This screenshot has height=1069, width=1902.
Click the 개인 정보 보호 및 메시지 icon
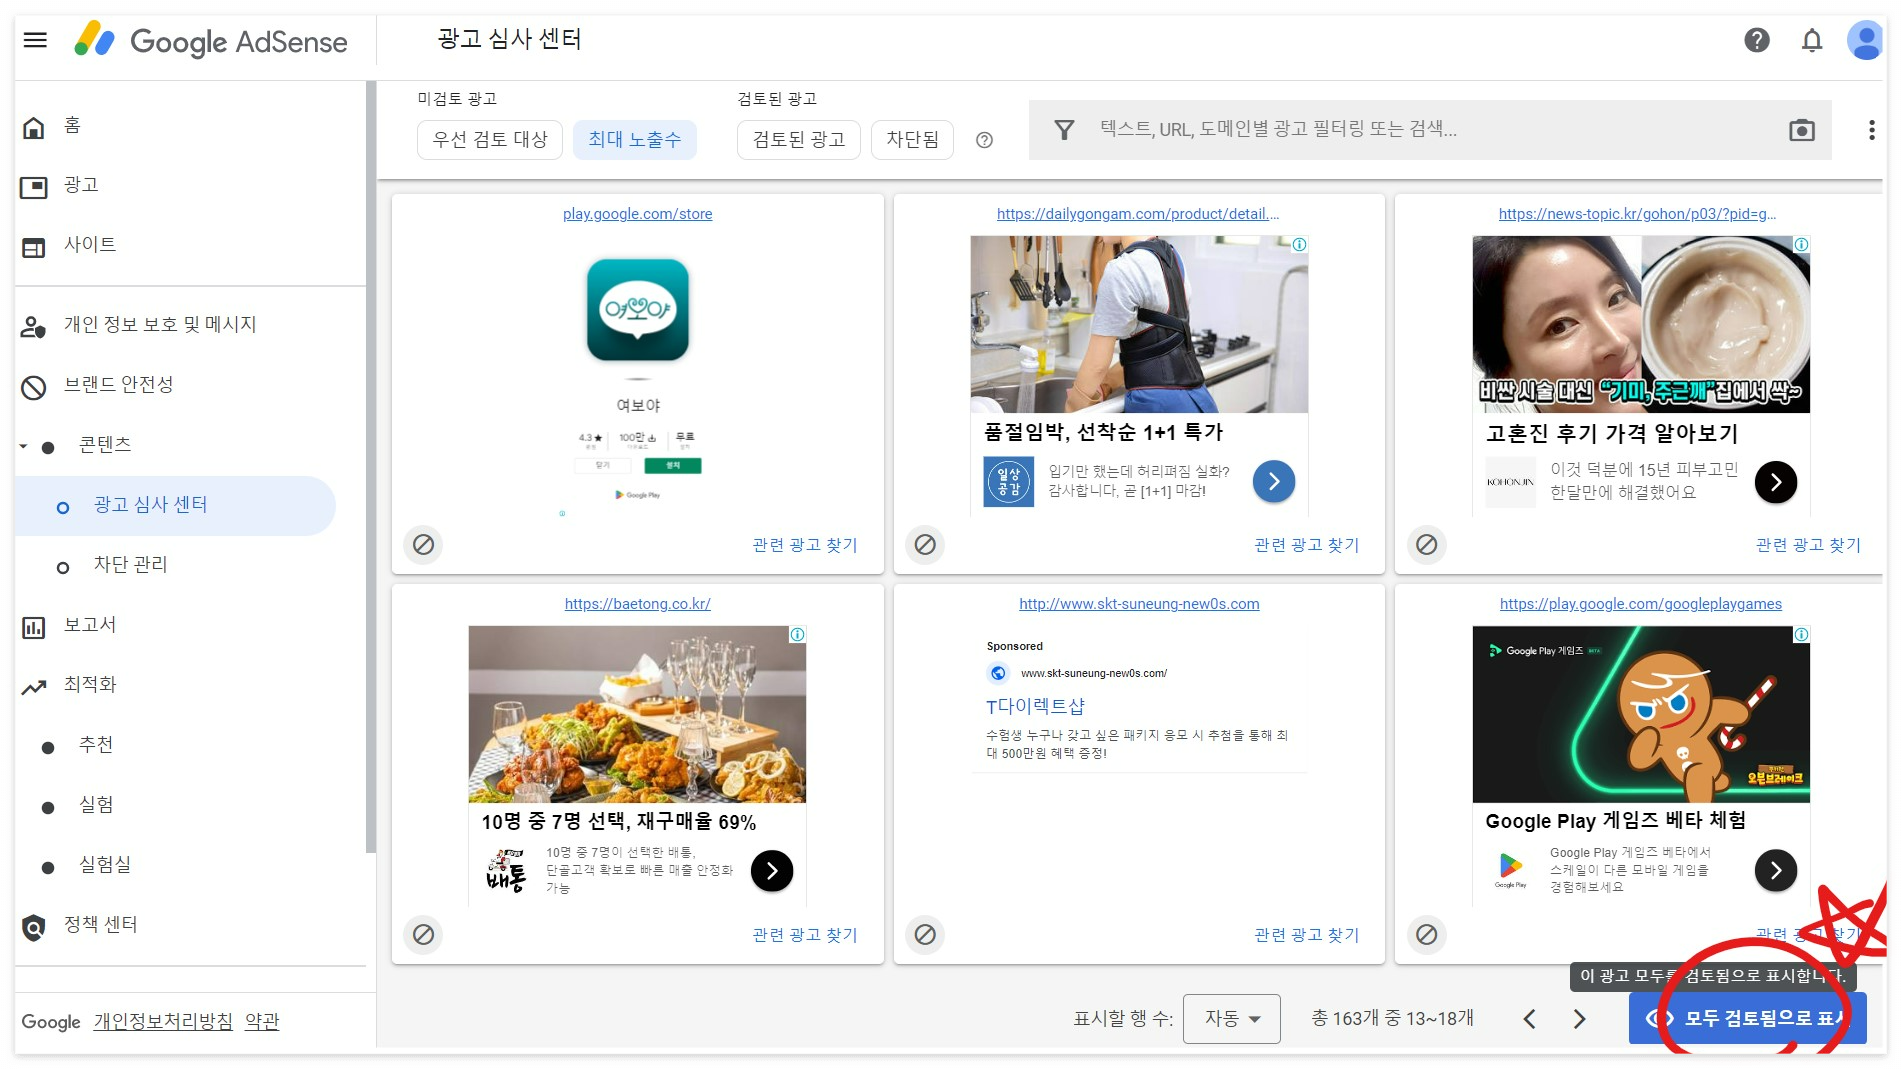pyautogui.click(x=34, y=326)
